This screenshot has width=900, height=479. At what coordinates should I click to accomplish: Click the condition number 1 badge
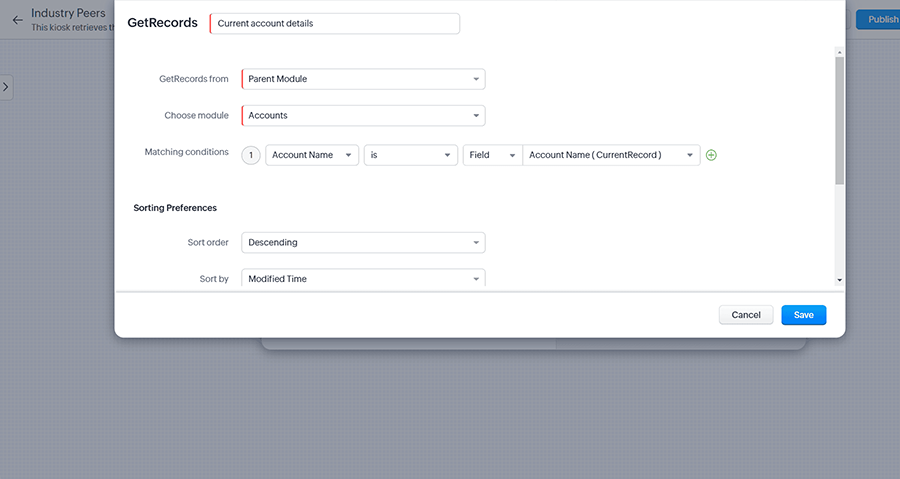[251, 155]
